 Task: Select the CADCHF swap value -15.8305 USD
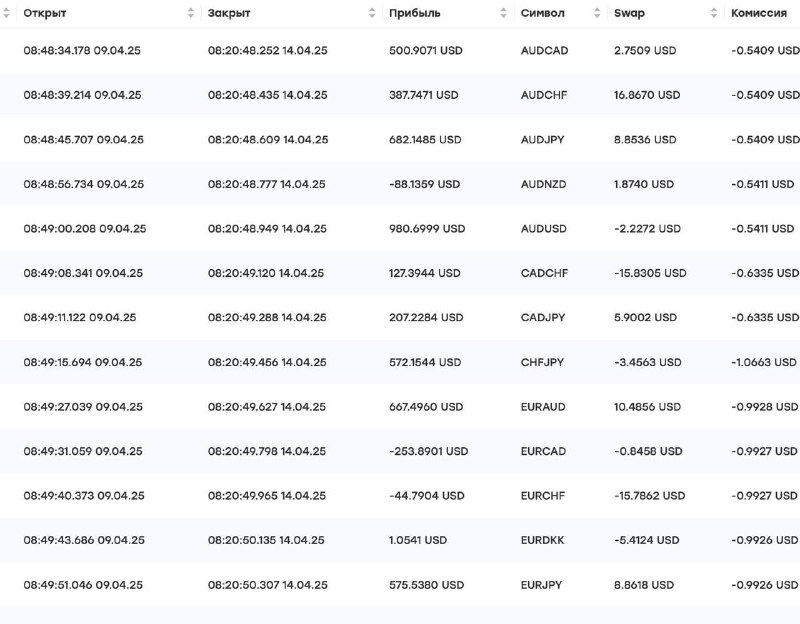coord(650,273)
